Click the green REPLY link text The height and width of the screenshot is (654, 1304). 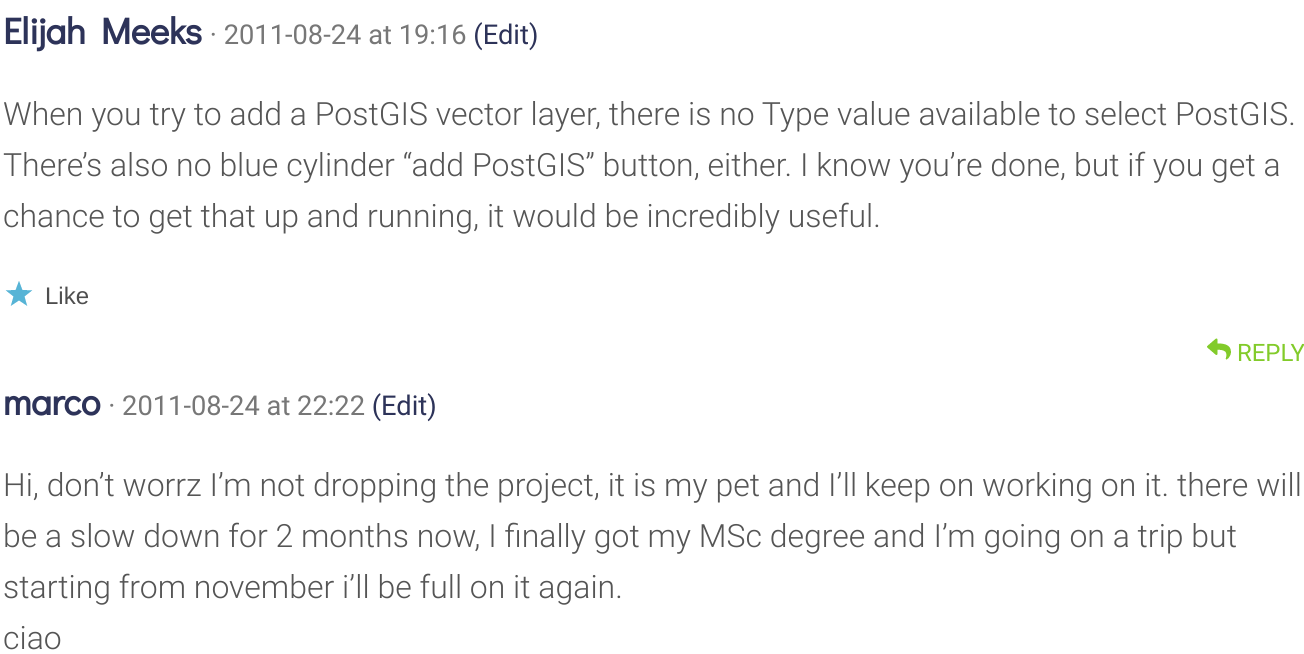pos(1270,353)
